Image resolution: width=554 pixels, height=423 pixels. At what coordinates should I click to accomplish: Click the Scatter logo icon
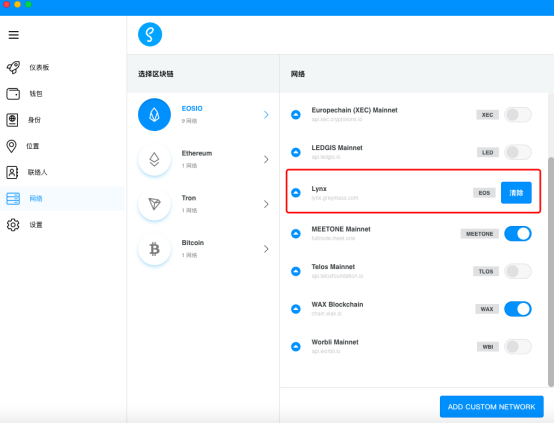150,35
